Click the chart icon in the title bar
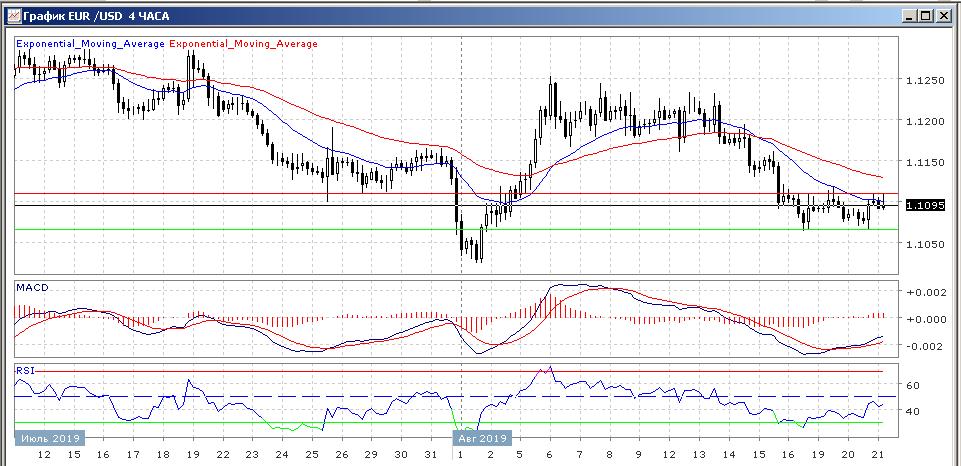This screenshot has height=466, width=961. [x=12, y=15]
